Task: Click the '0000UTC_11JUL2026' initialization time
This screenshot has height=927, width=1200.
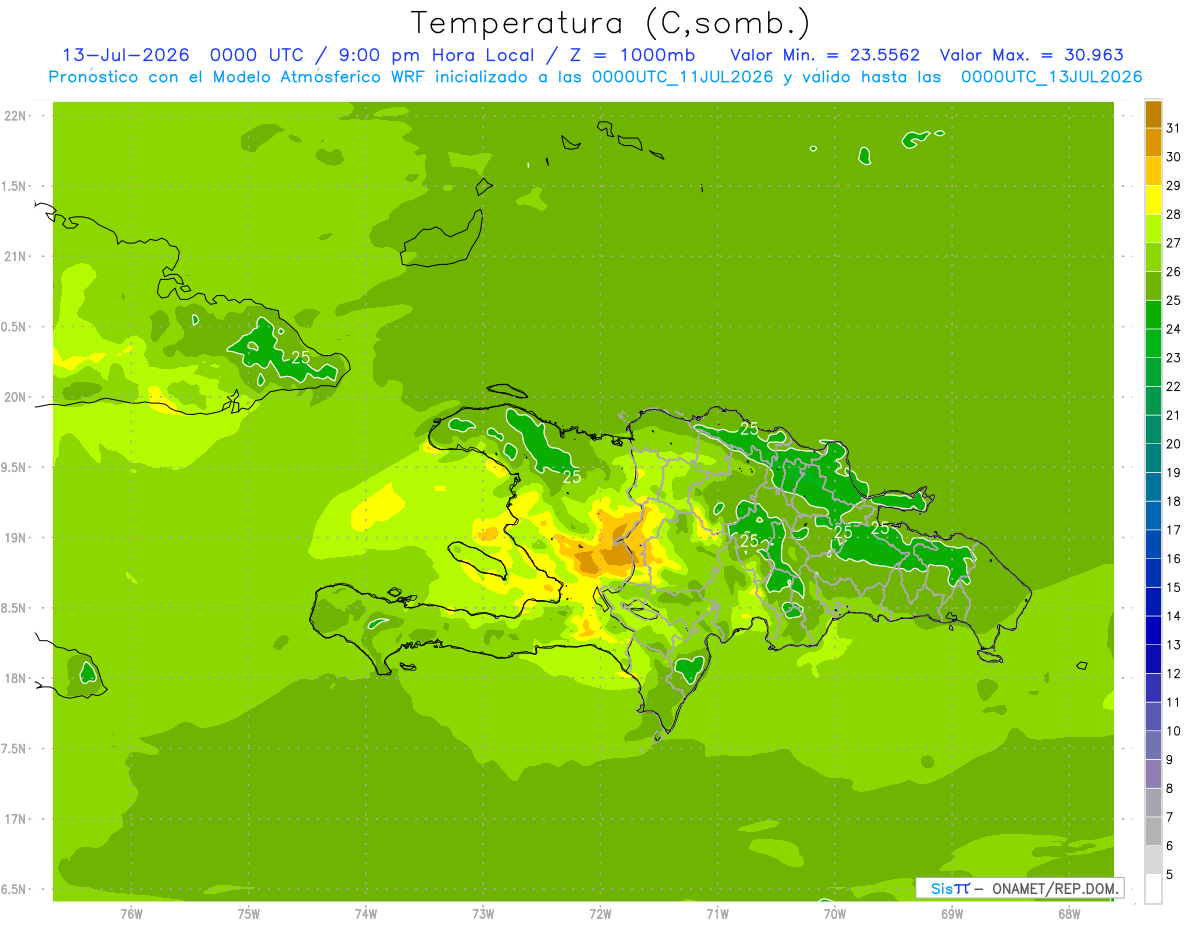Action: pyautogui.click(x=683, y=77)
